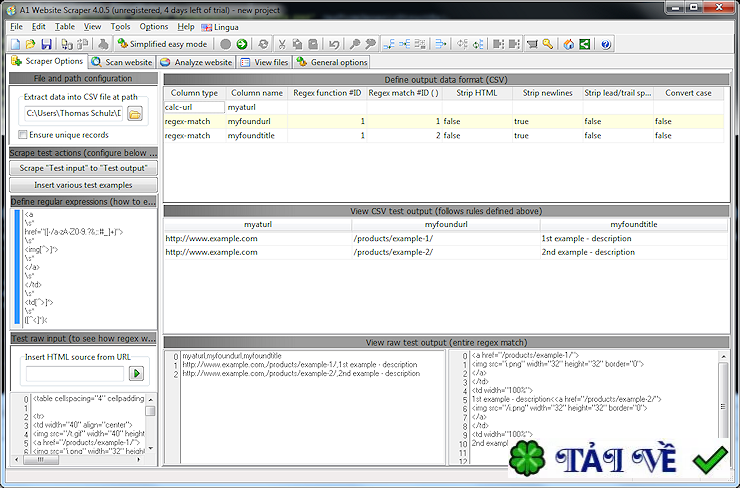Enable the Ensure unique records checkbox
The width and height of the screenshot is (740, 488).
pos(23,135)
